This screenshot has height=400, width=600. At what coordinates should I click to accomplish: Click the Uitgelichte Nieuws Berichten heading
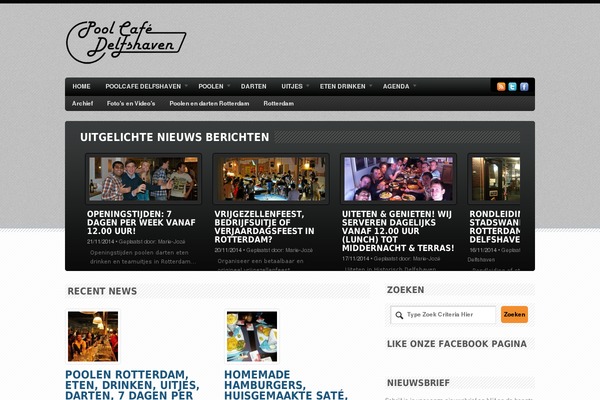coord(174,137)
